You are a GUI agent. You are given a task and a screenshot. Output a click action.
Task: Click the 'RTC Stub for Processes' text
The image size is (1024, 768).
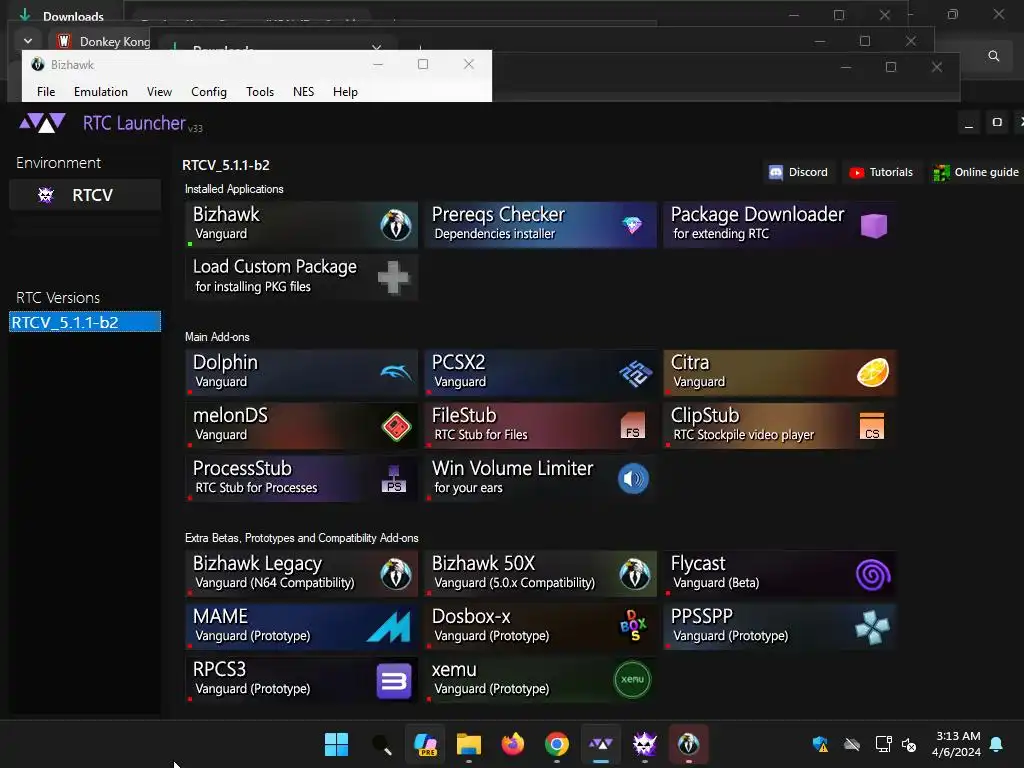tap(256, 488)
